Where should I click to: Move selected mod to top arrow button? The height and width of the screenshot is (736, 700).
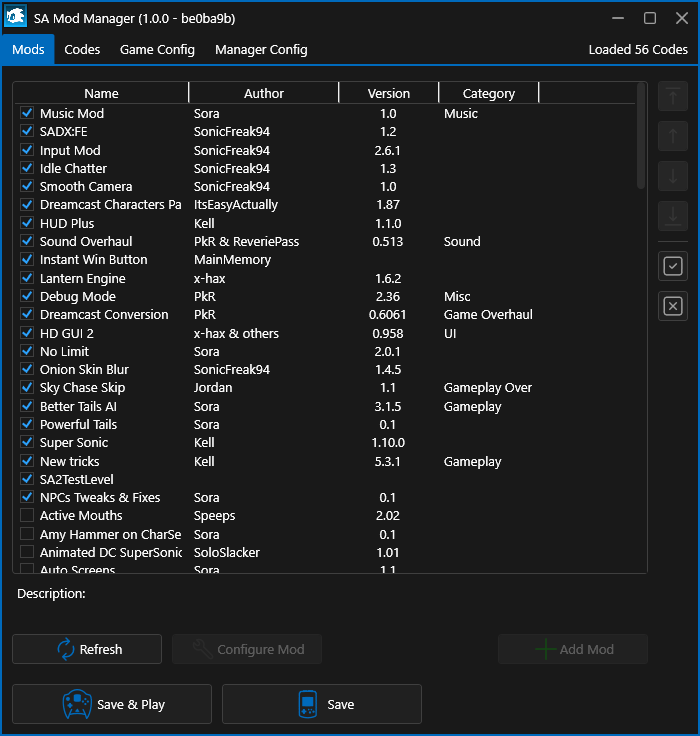click(673, 97)
